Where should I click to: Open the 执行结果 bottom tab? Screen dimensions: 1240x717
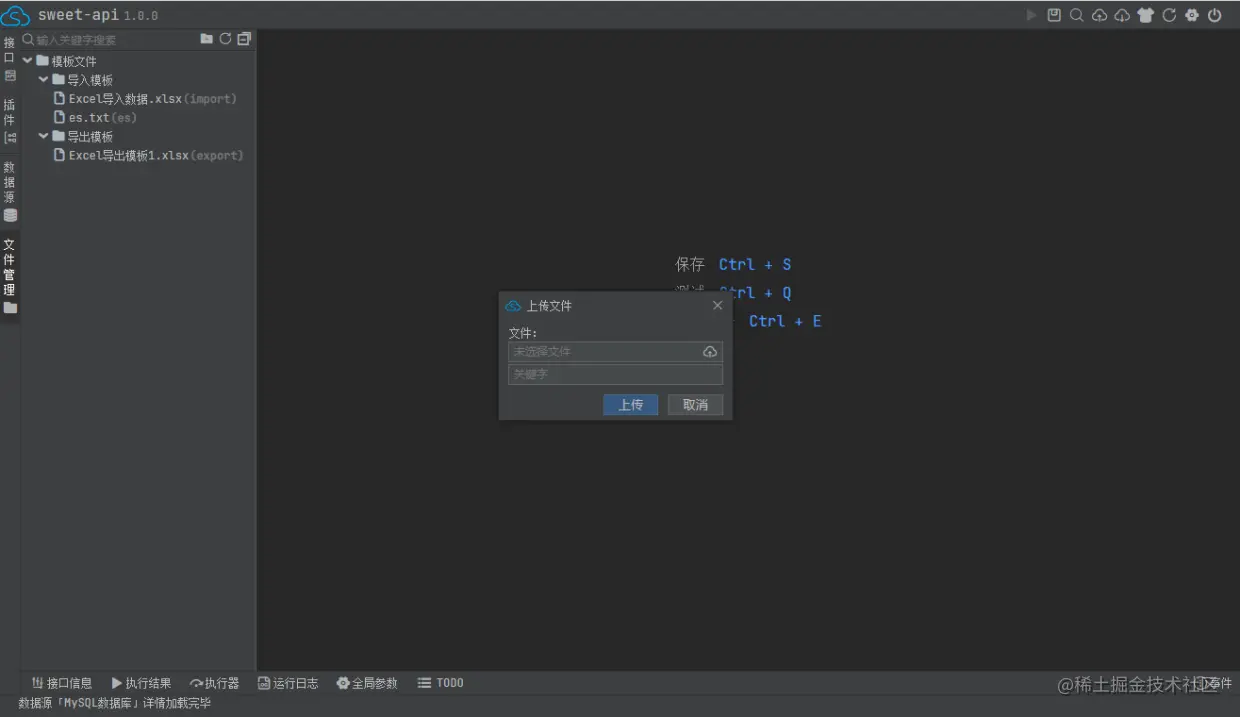(x=141, y=683)
